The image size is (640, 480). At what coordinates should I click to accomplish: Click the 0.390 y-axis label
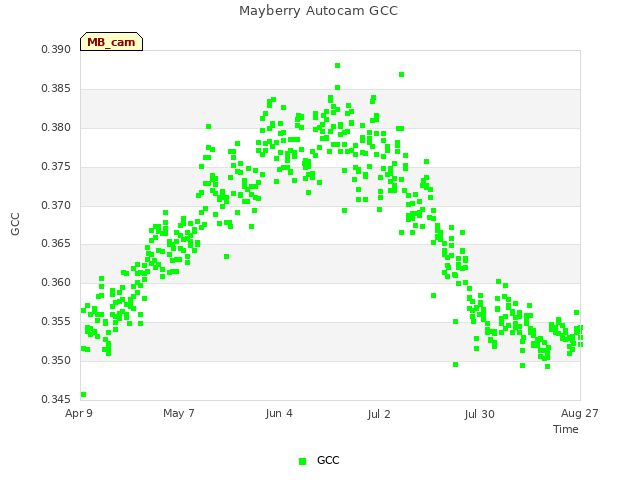[56, 50]
